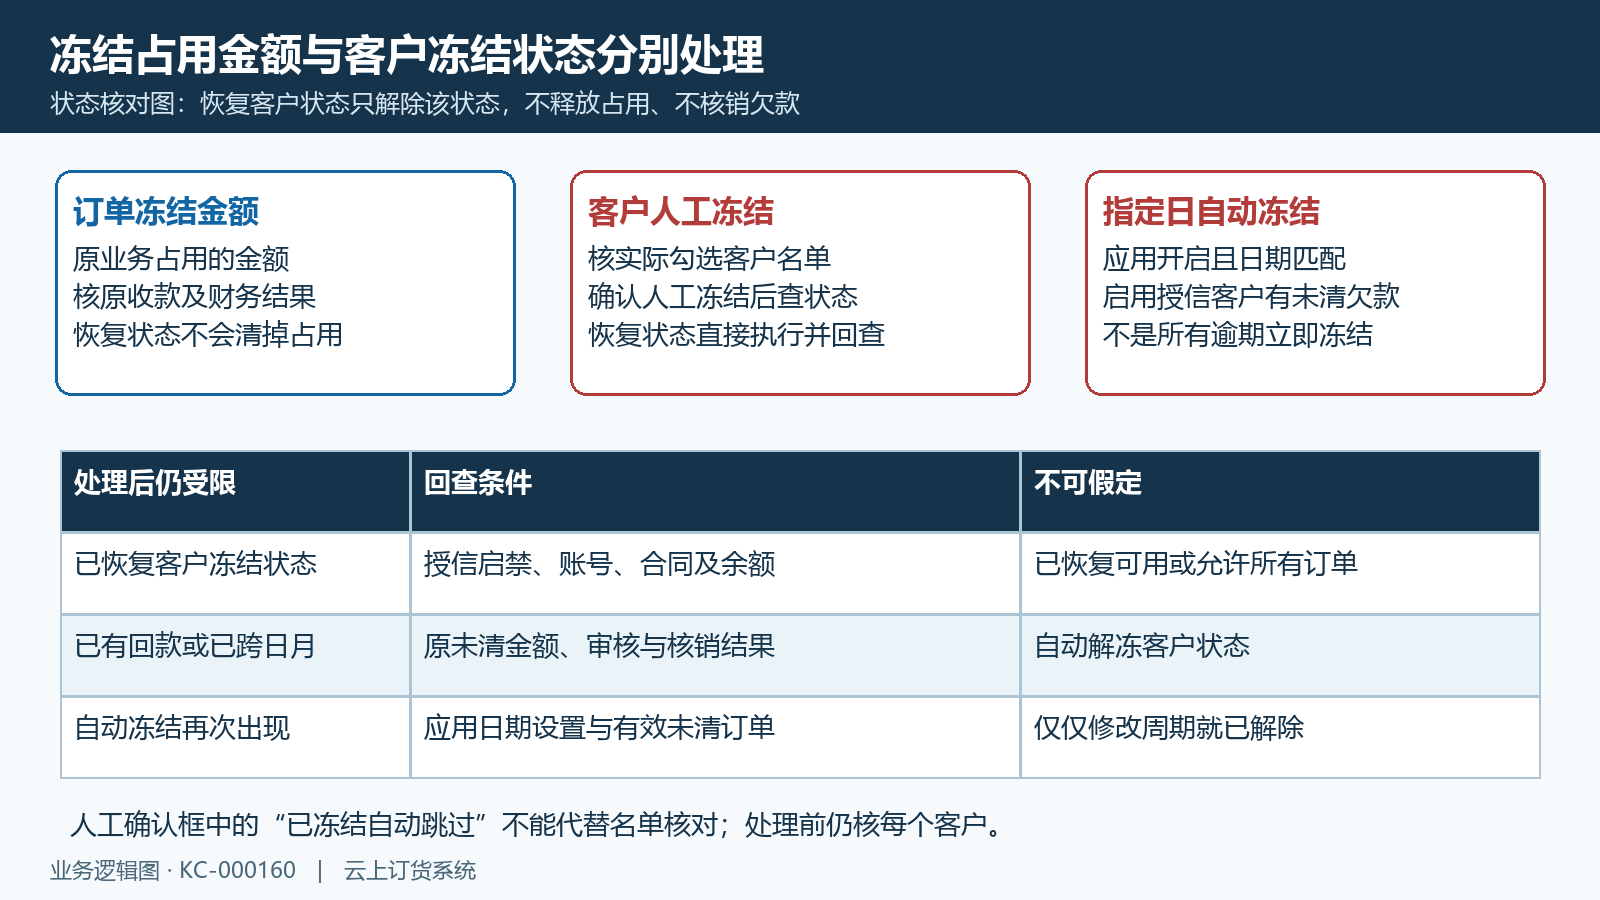
Task: Click the footer text 云上订货系统
Action: (x=410, y=871)
